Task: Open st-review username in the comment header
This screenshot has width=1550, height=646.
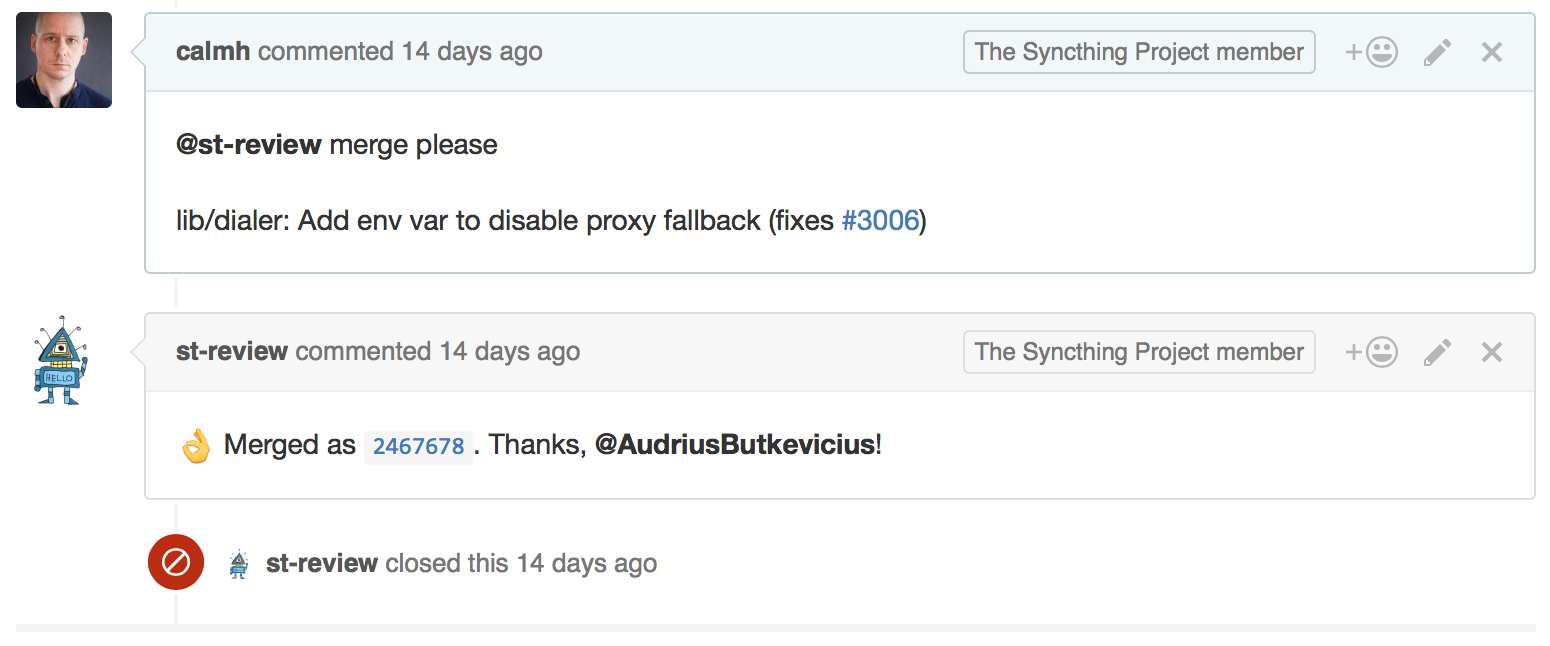Action: (x=232, y=351)
